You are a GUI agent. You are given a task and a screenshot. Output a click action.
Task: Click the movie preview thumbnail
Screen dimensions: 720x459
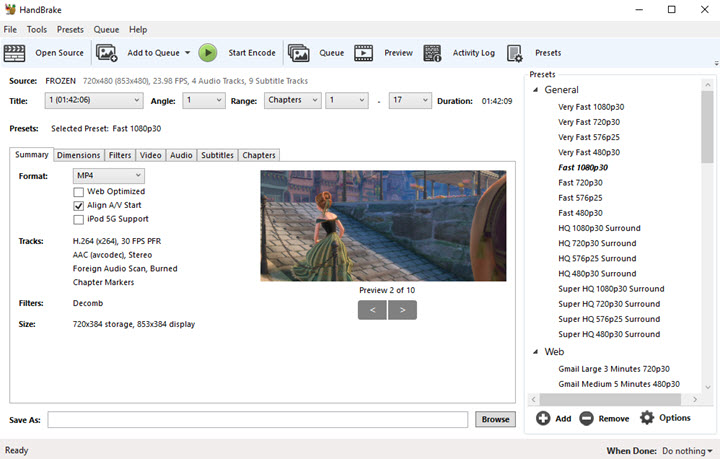pos(383,226)
